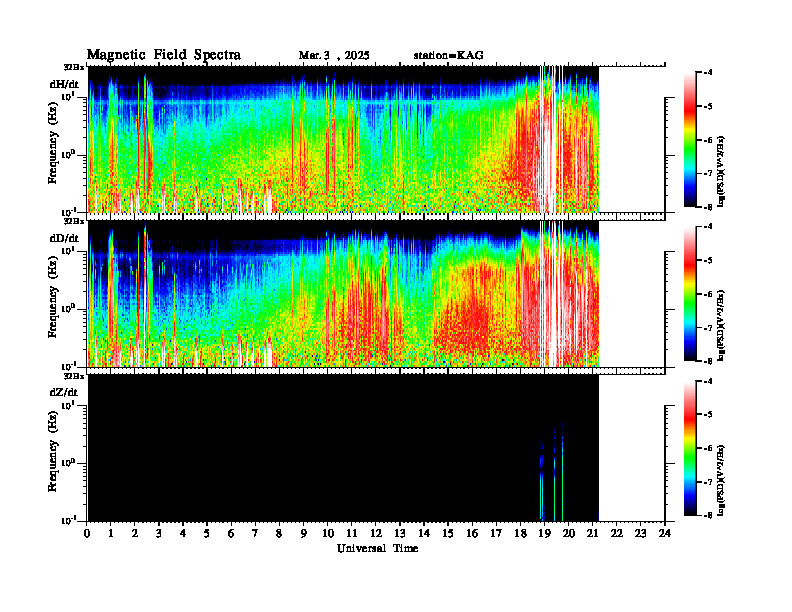Click the color bar beside the dD/dt panel
The width and height of the screenshot is (792, 612).
click(x=690, y=293)
